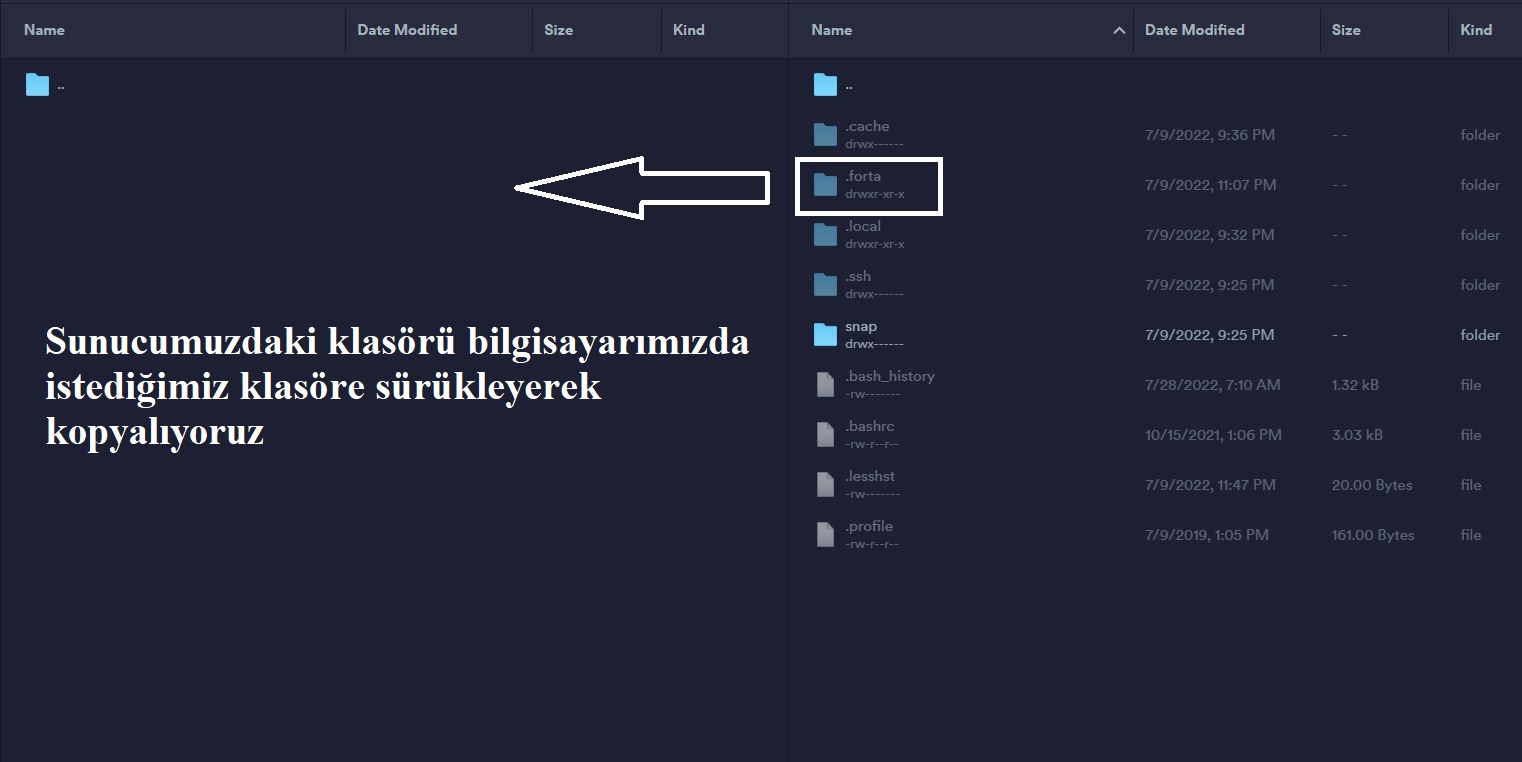Click the folder kind of snap row
This screenshot has width=1522, height=762.
1480,335
